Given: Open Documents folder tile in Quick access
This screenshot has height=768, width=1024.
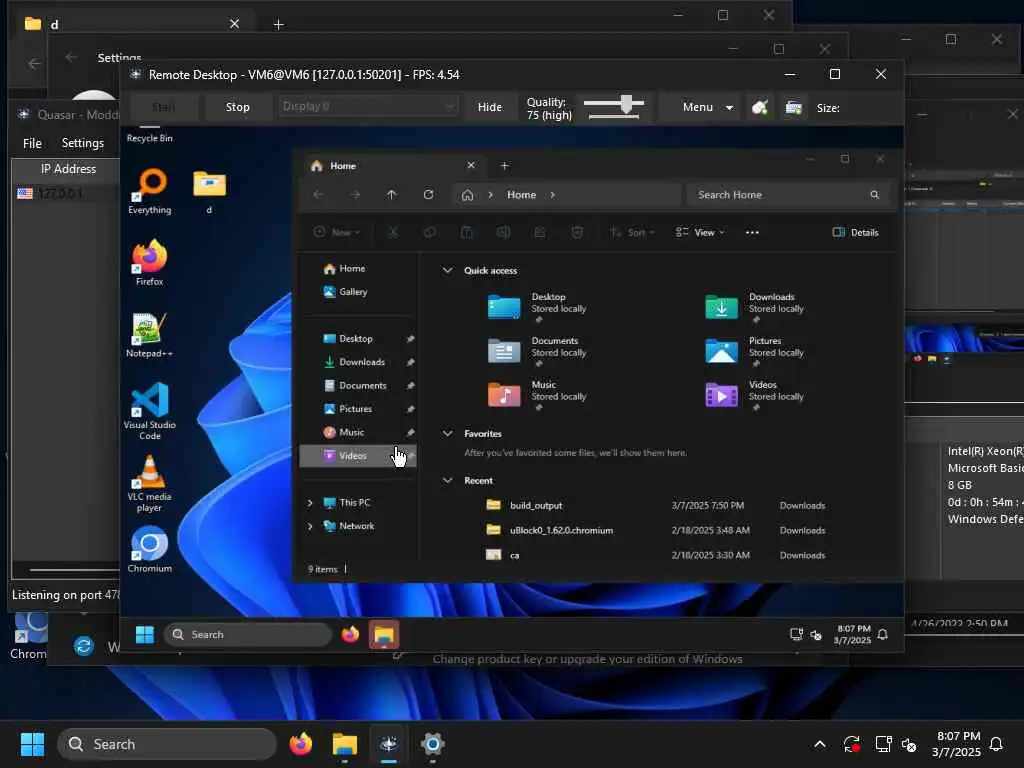Looking at the screenshot, I should pyautogui.click(x=537, y=351).
